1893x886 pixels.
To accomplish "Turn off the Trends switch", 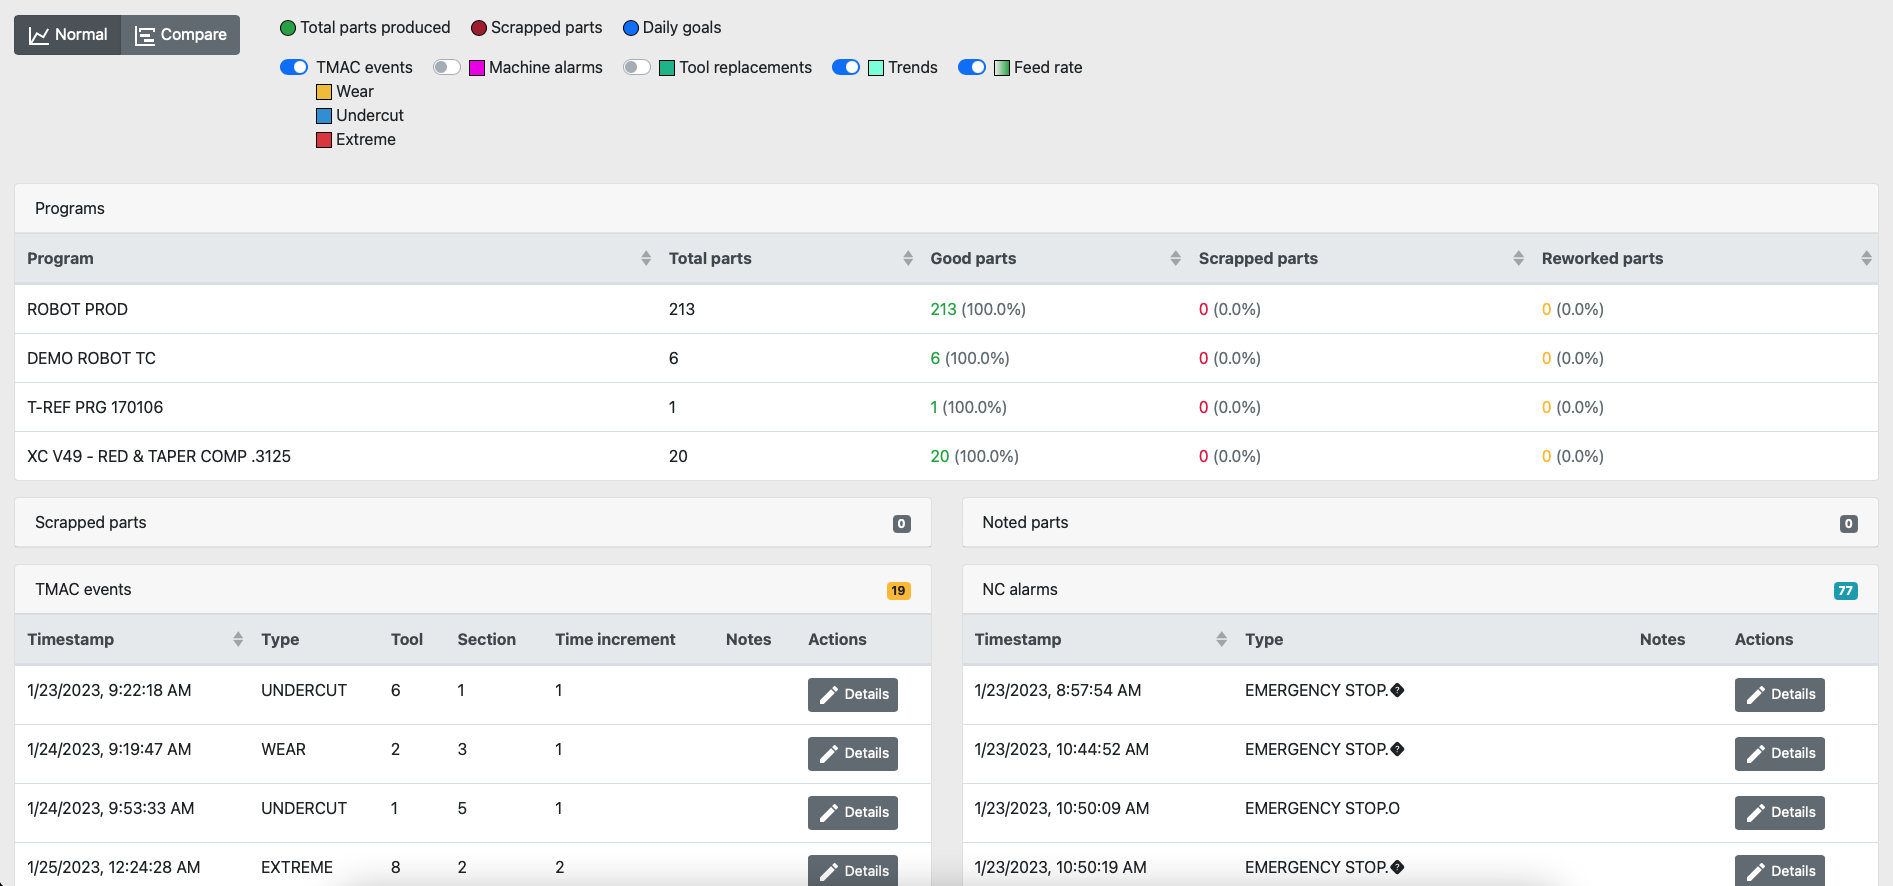I will coord(846,67).
